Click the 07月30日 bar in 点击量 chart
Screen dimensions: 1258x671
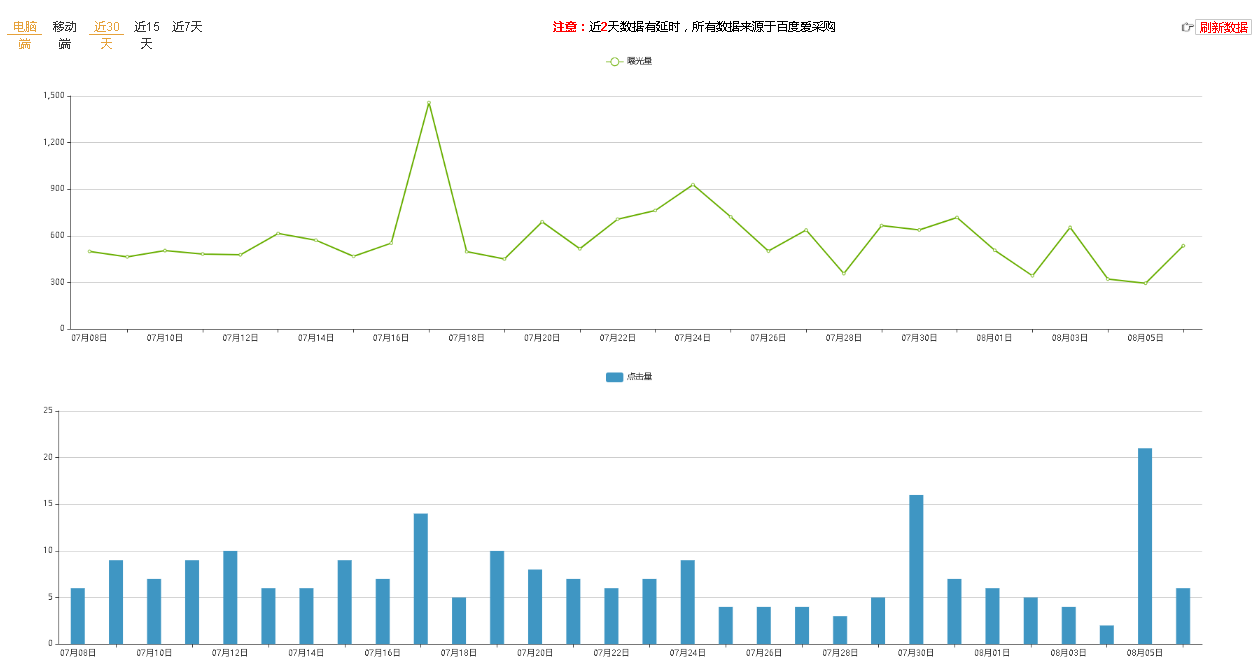[916, 569]
